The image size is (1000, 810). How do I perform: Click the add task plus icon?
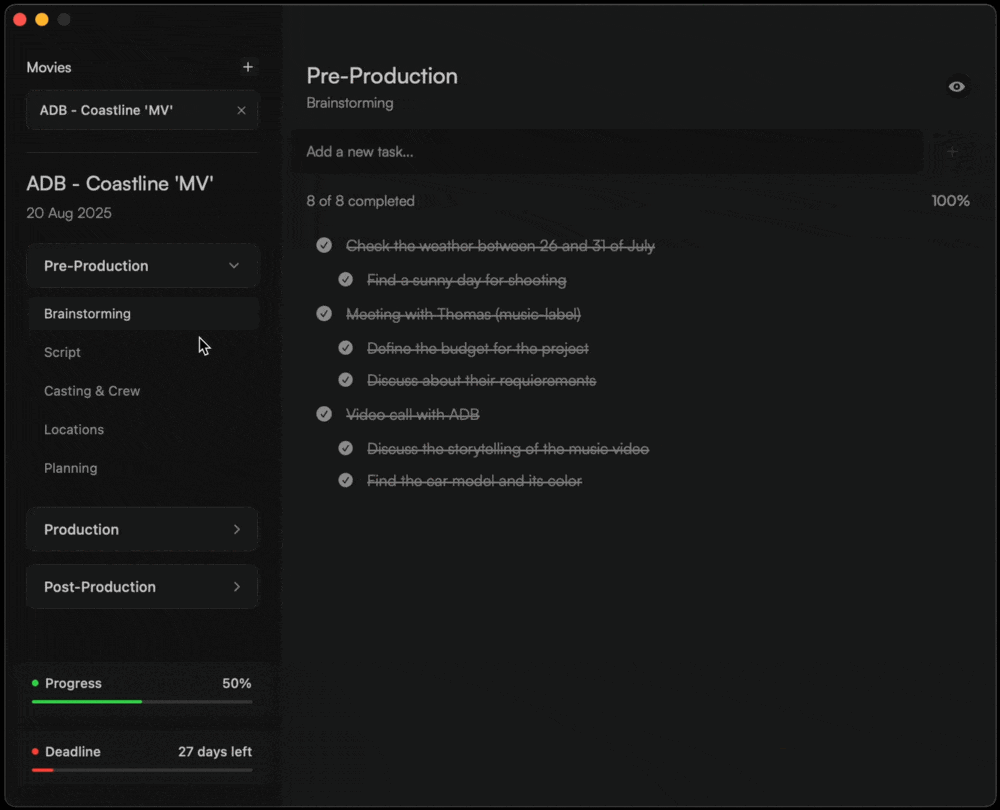[952, 152]
